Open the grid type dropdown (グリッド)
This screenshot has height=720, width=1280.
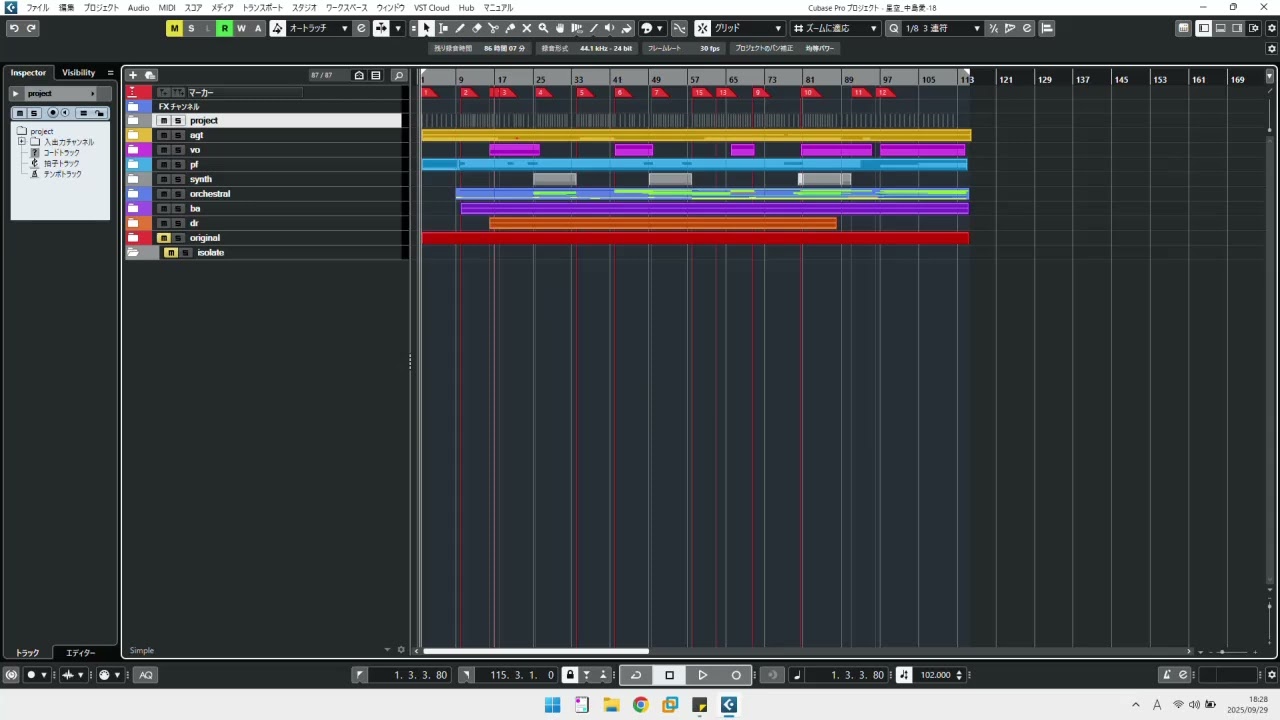click(747, 28)
